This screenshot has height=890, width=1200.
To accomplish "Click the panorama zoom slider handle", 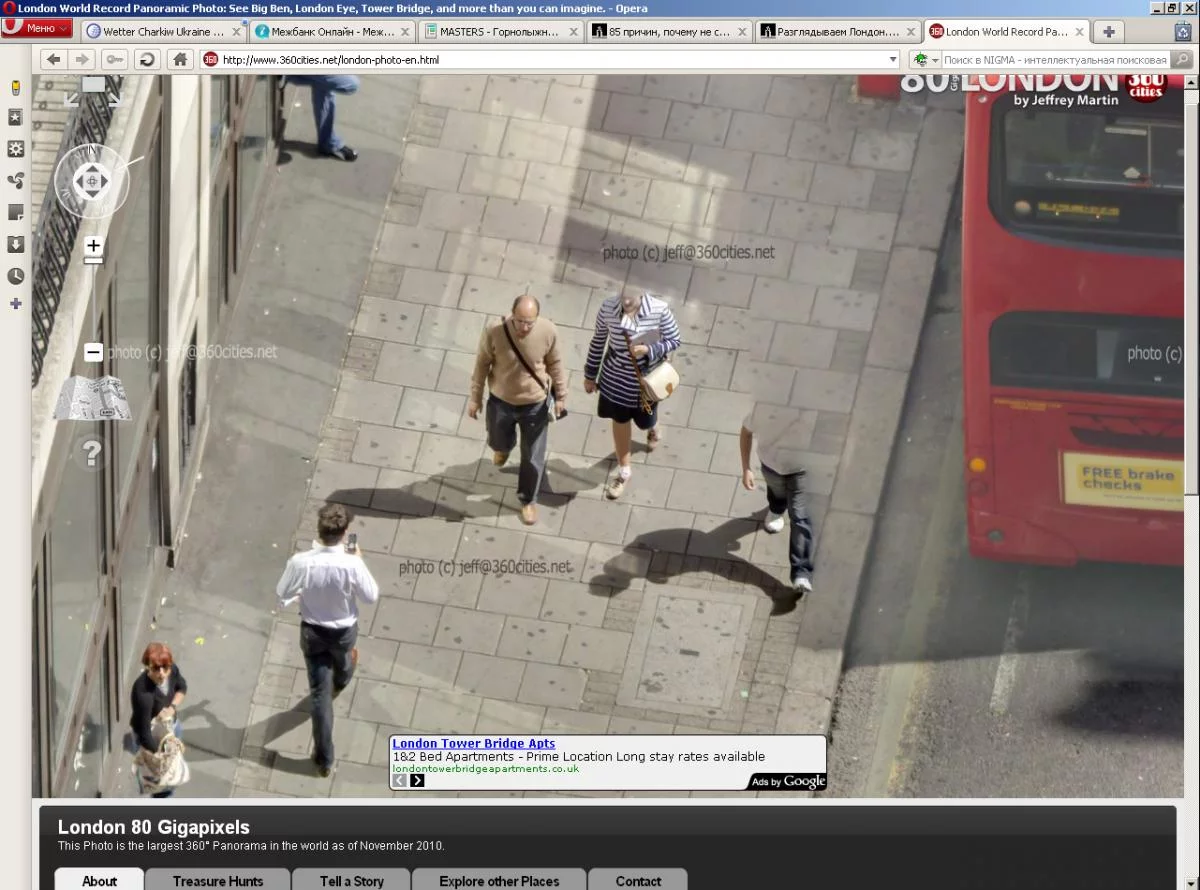I will [93, 261].
